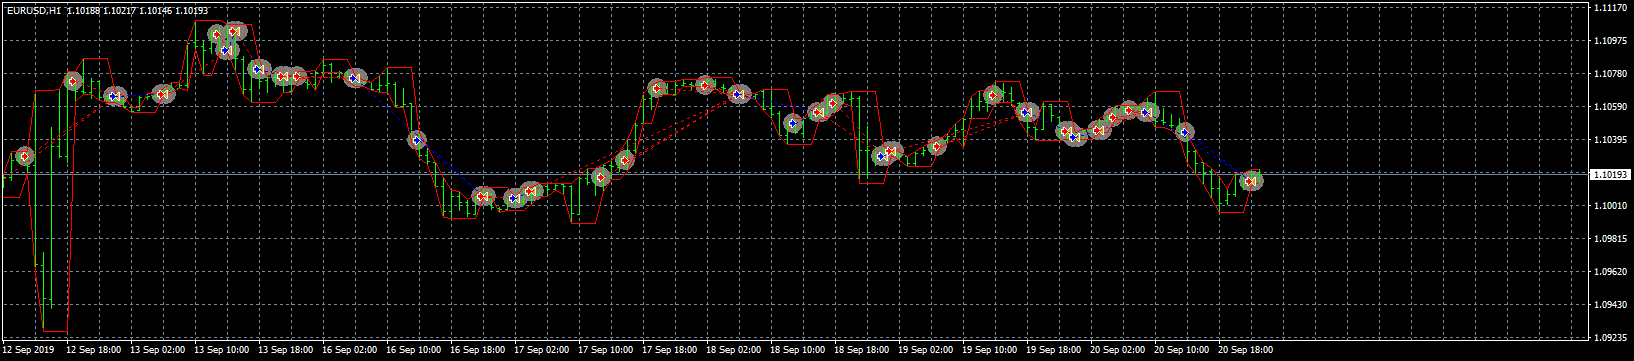Click the 16 Sep 18:00 time label
The height and width of the screenshot is (361, 1634).
(x=479, y=351)
